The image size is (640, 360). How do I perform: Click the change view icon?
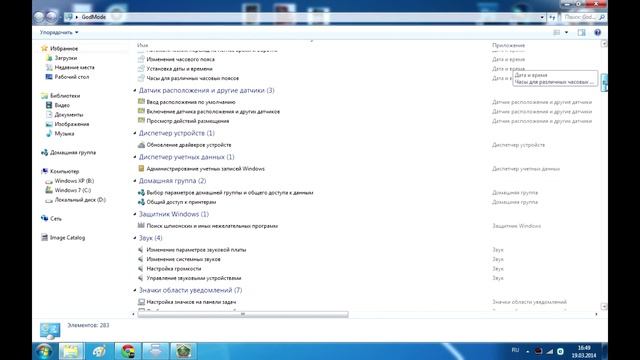(x=557, y=32)
